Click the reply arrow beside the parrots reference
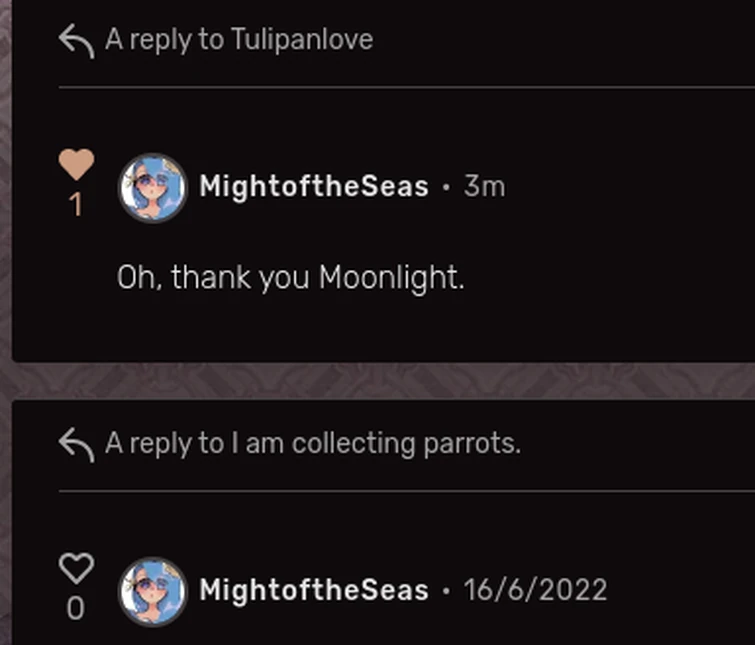 pyautogui.click(x=76, y=443)
